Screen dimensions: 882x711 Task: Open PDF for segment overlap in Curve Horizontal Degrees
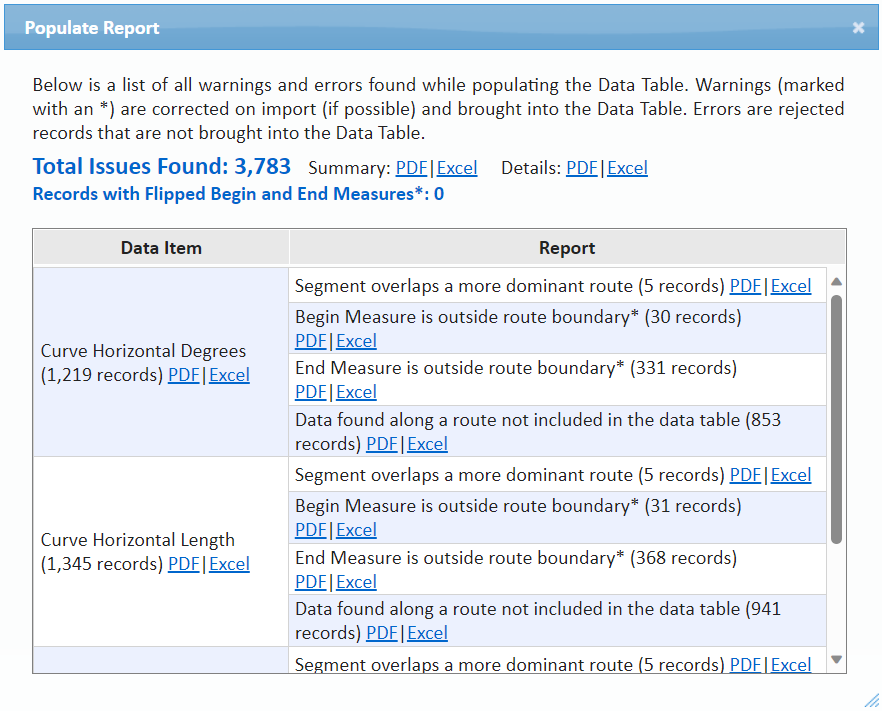[745, 286]
